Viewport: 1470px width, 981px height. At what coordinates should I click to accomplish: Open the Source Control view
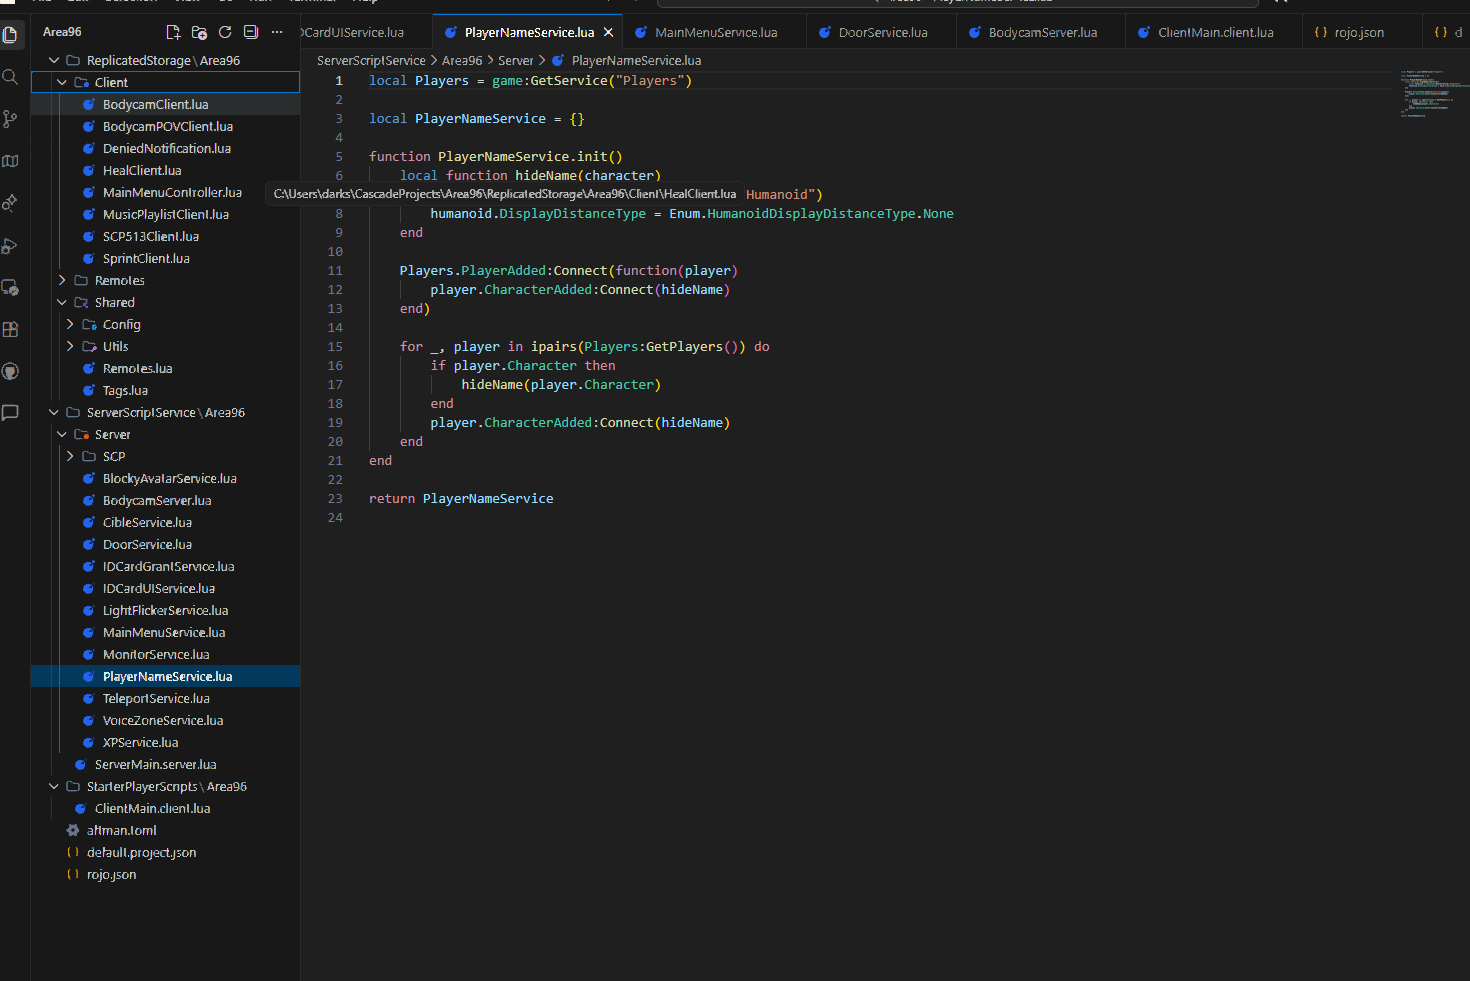pyautogui.click(x=10, y=119)
